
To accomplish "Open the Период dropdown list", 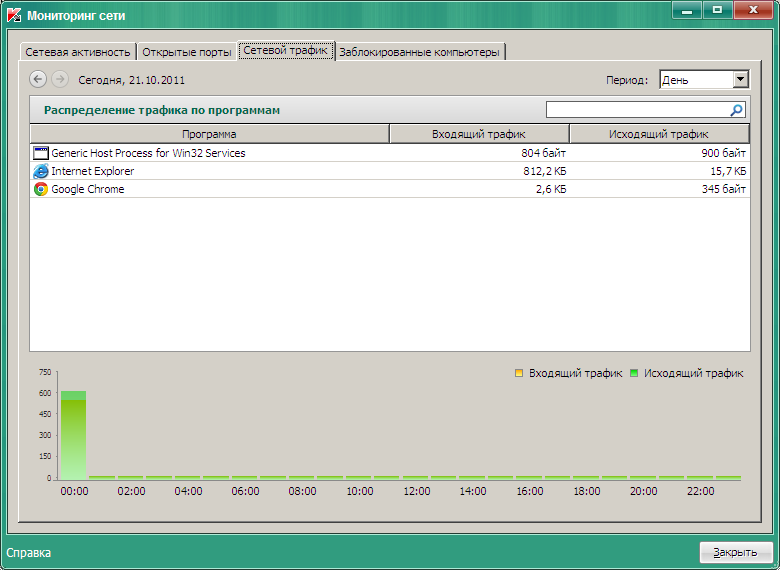I will [740, 79].
